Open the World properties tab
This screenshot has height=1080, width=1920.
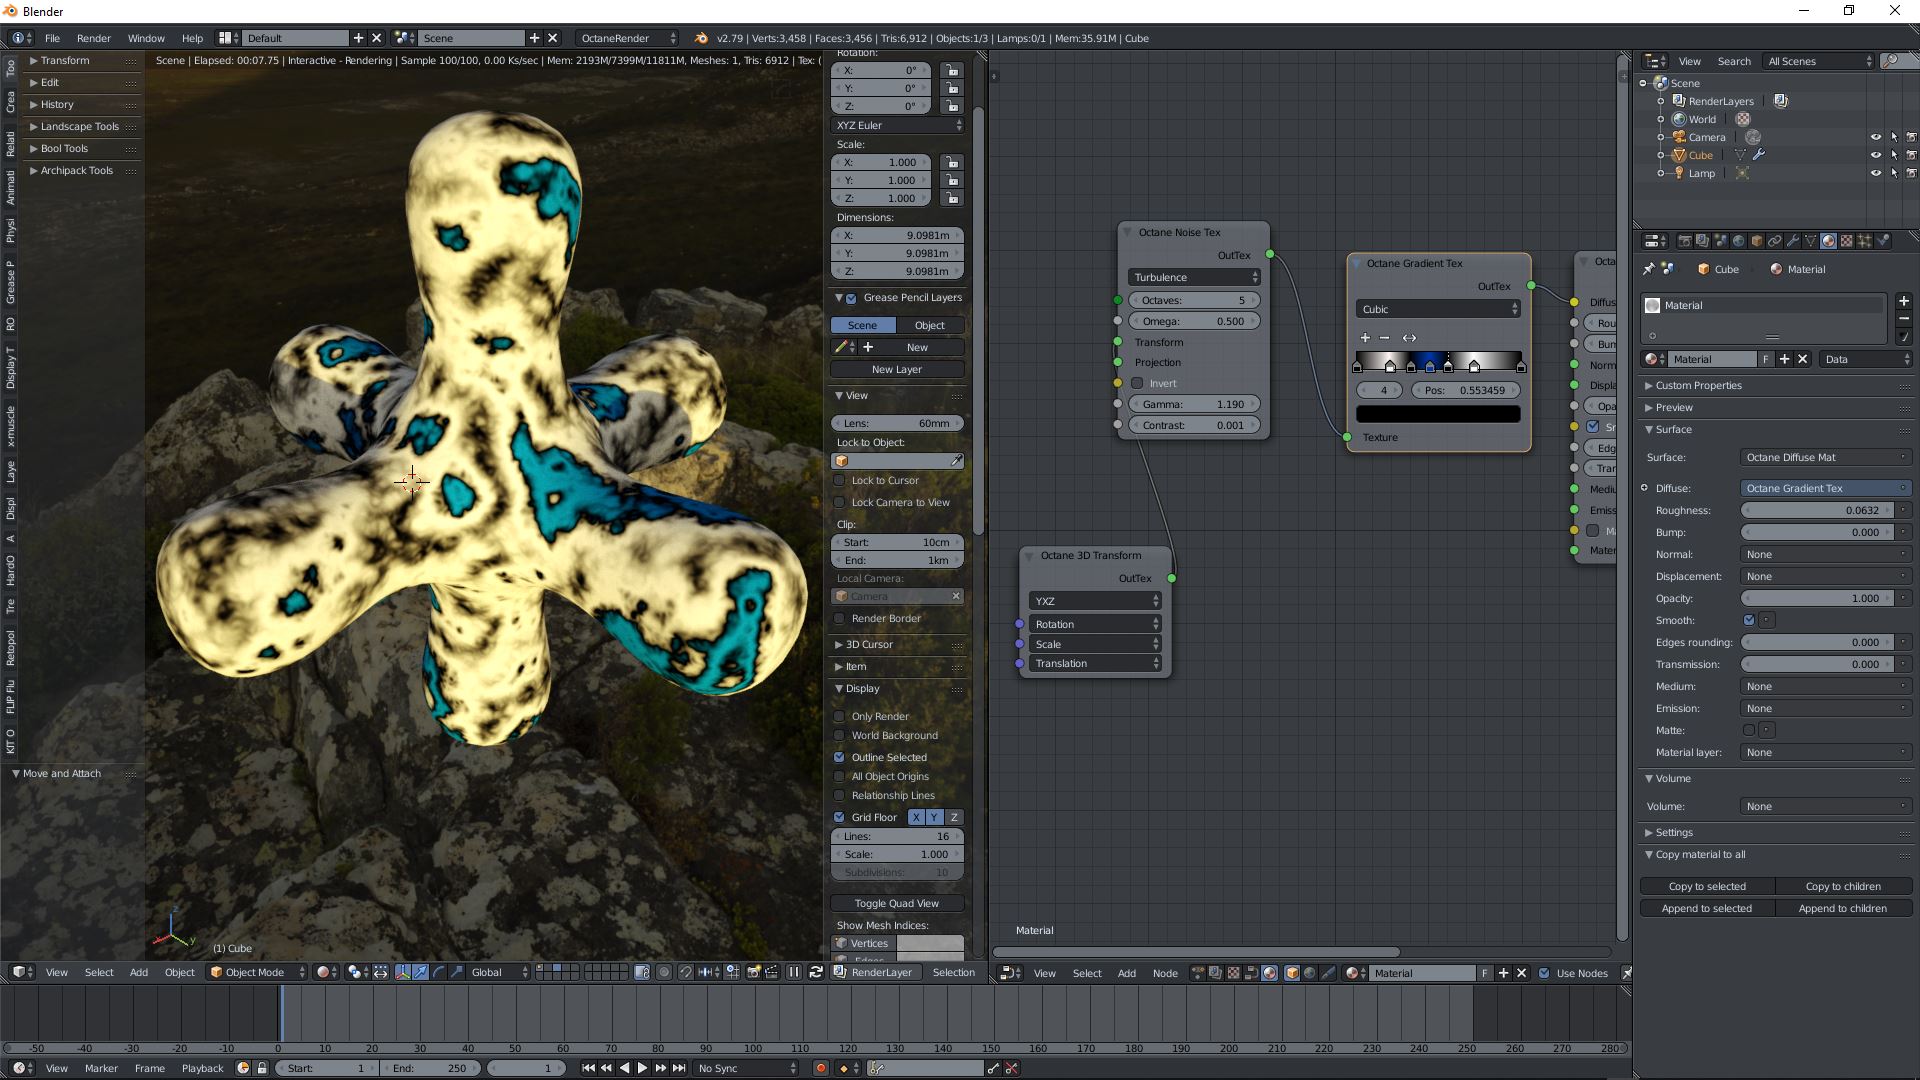1738,241
